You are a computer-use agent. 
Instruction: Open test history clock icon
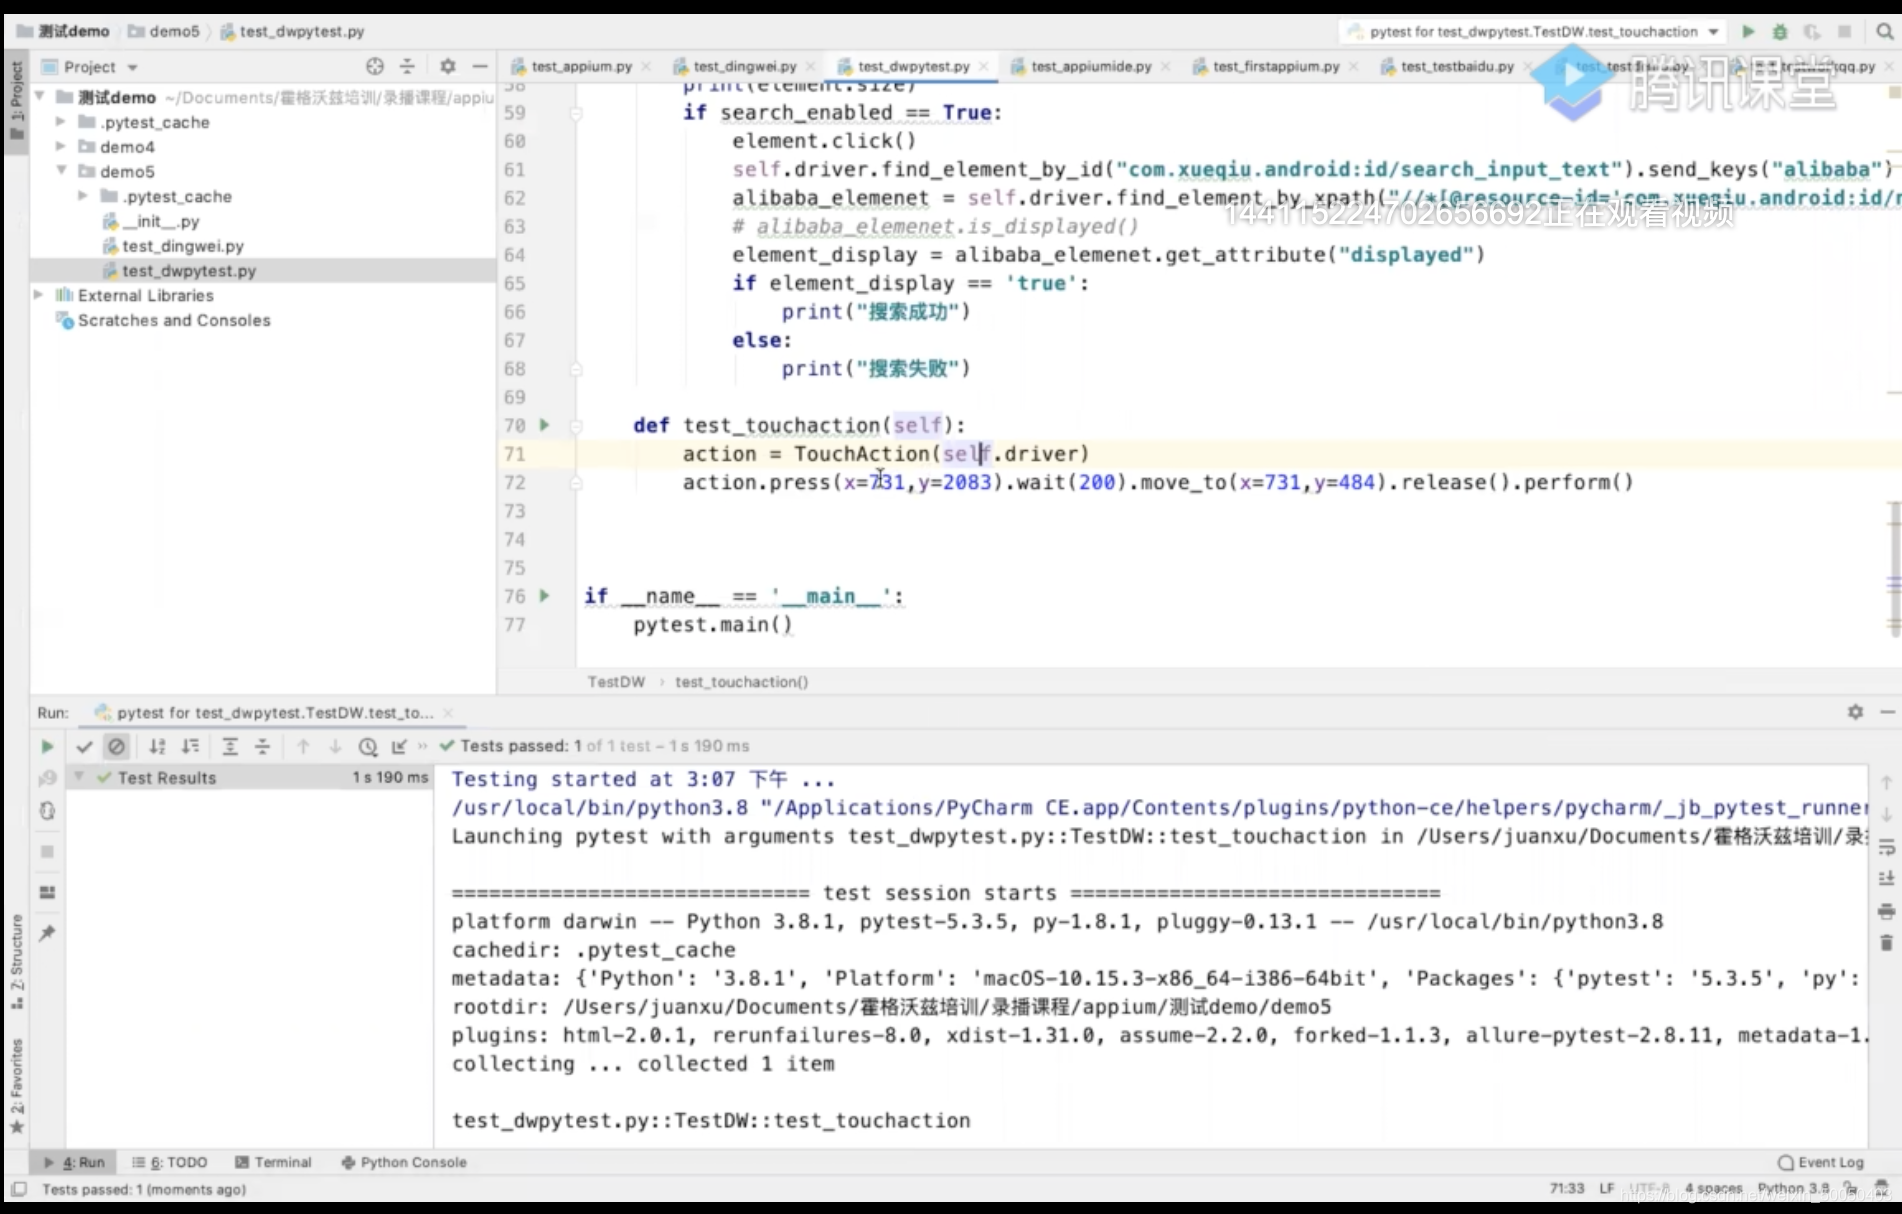point(368,746)
